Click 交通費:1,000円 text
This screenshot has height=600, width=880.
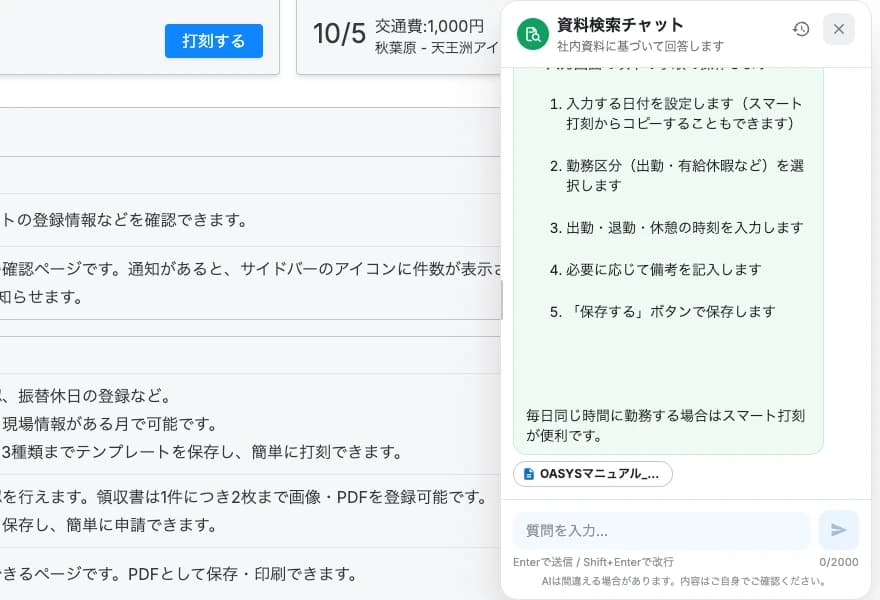pos(429,26)
